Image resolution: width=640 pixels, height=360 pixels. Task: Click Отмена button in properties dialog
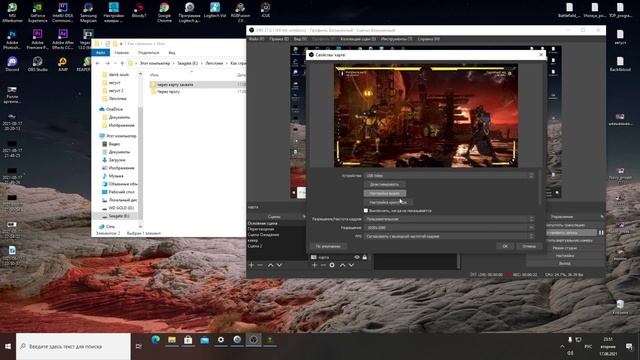pos(529,246)
